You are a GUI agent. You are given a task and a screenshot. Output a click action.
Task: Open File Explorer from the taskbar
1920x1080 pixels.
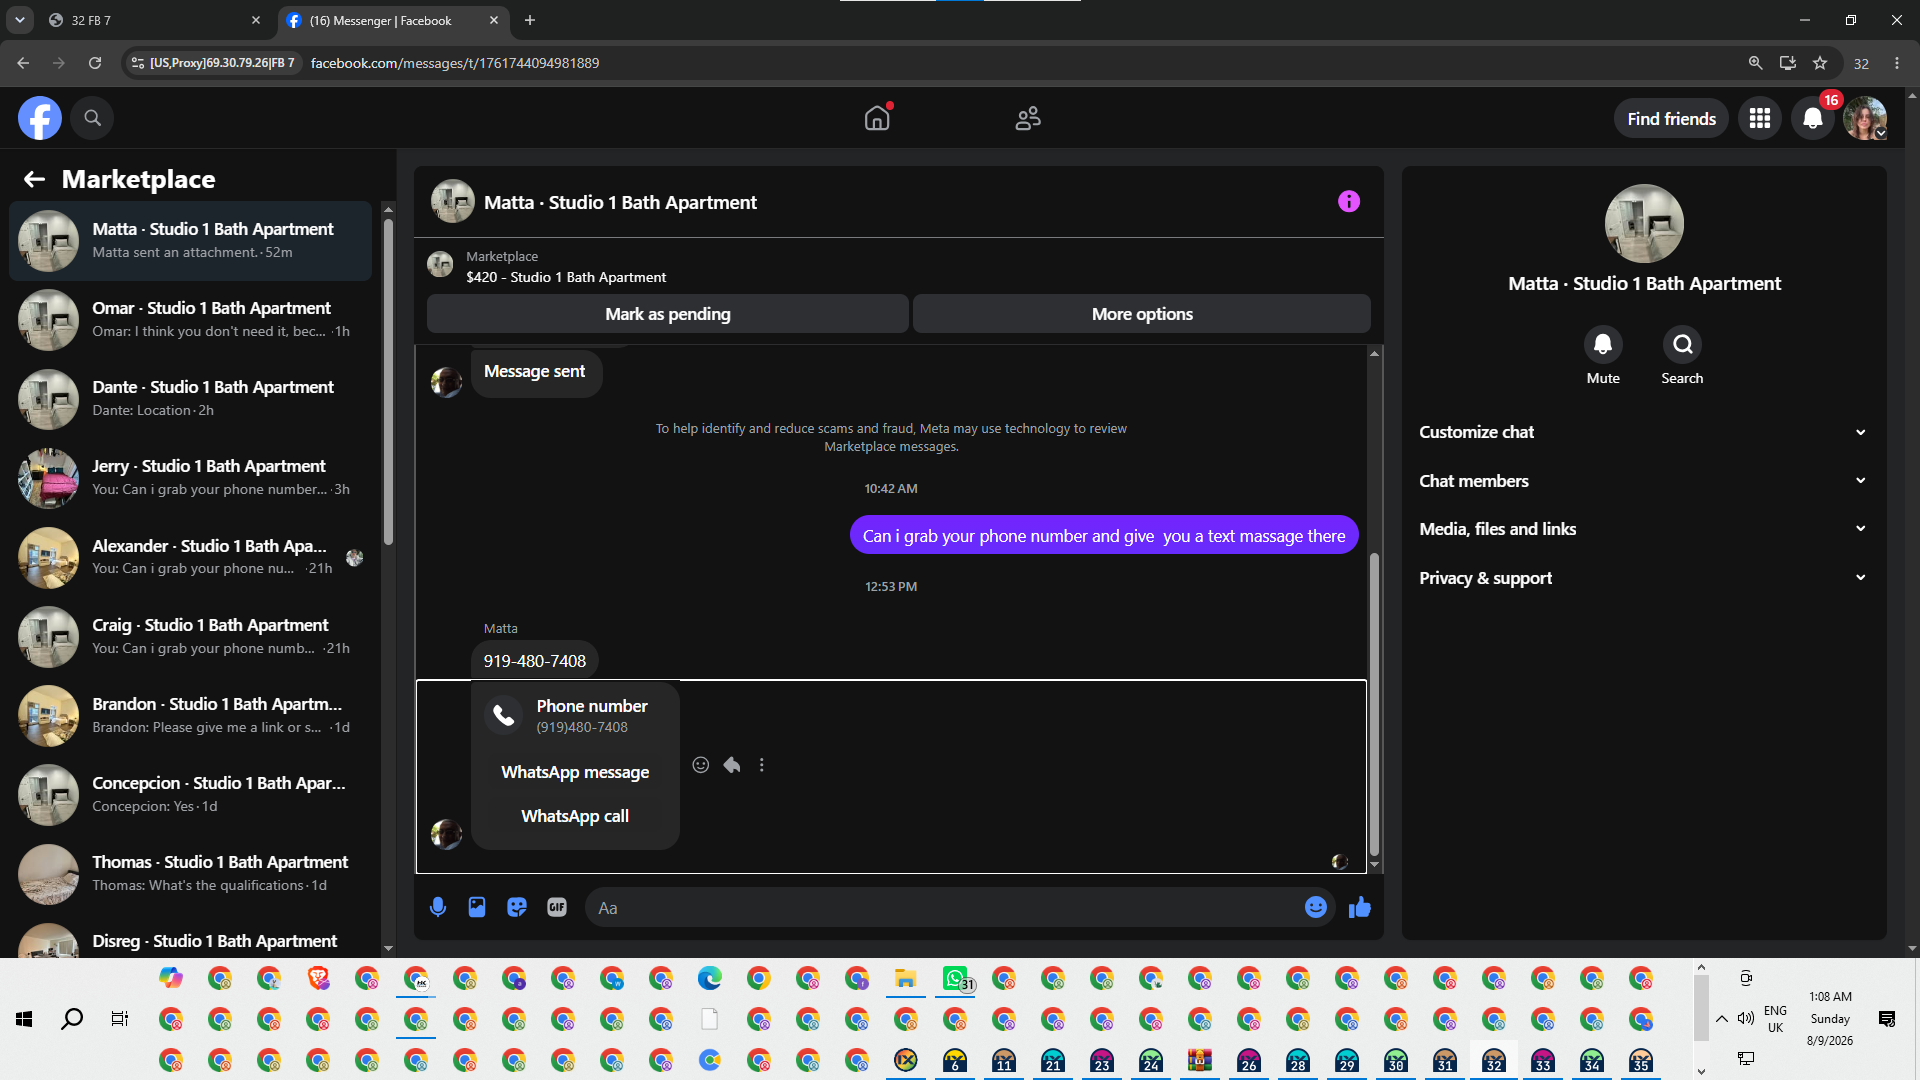click(x=906, y=978)
